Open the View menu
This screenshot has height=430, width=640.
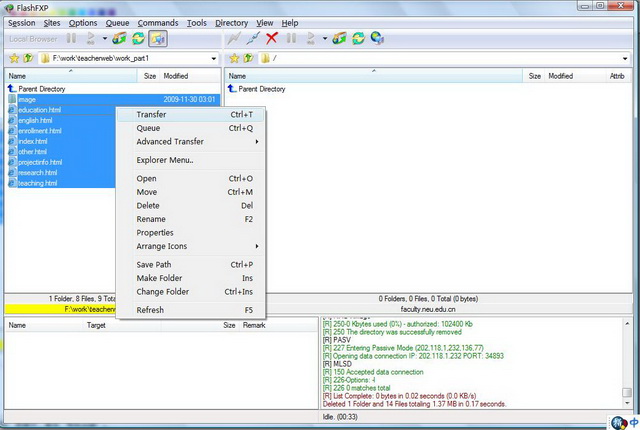tap(264, 23)
